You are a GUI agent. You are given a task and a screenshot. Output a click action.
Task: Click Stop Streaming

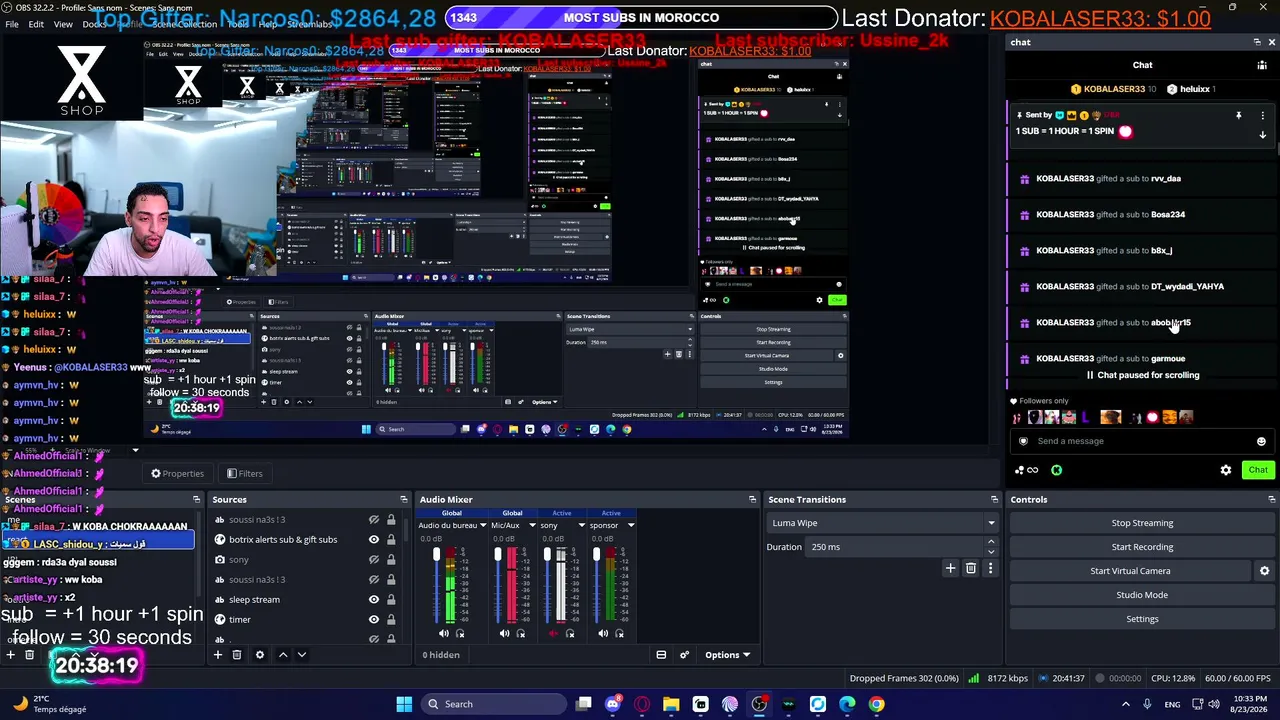click(1142, 523)
